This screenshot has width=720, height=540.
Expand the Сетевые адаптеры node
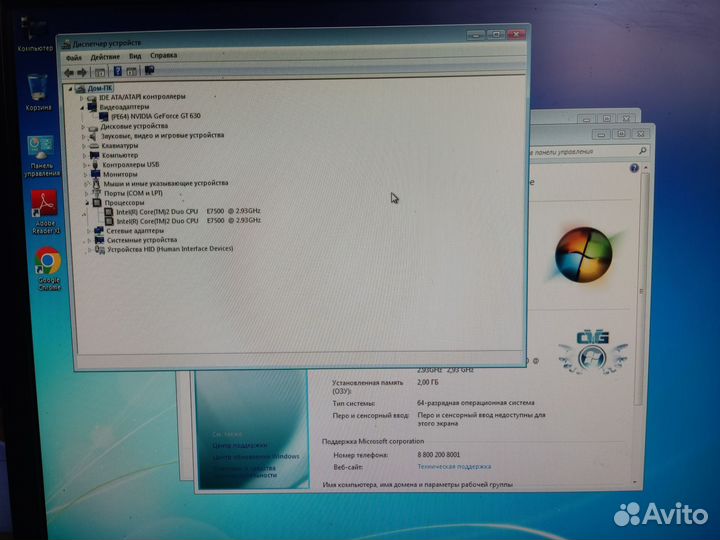click(x=89, y=231)
